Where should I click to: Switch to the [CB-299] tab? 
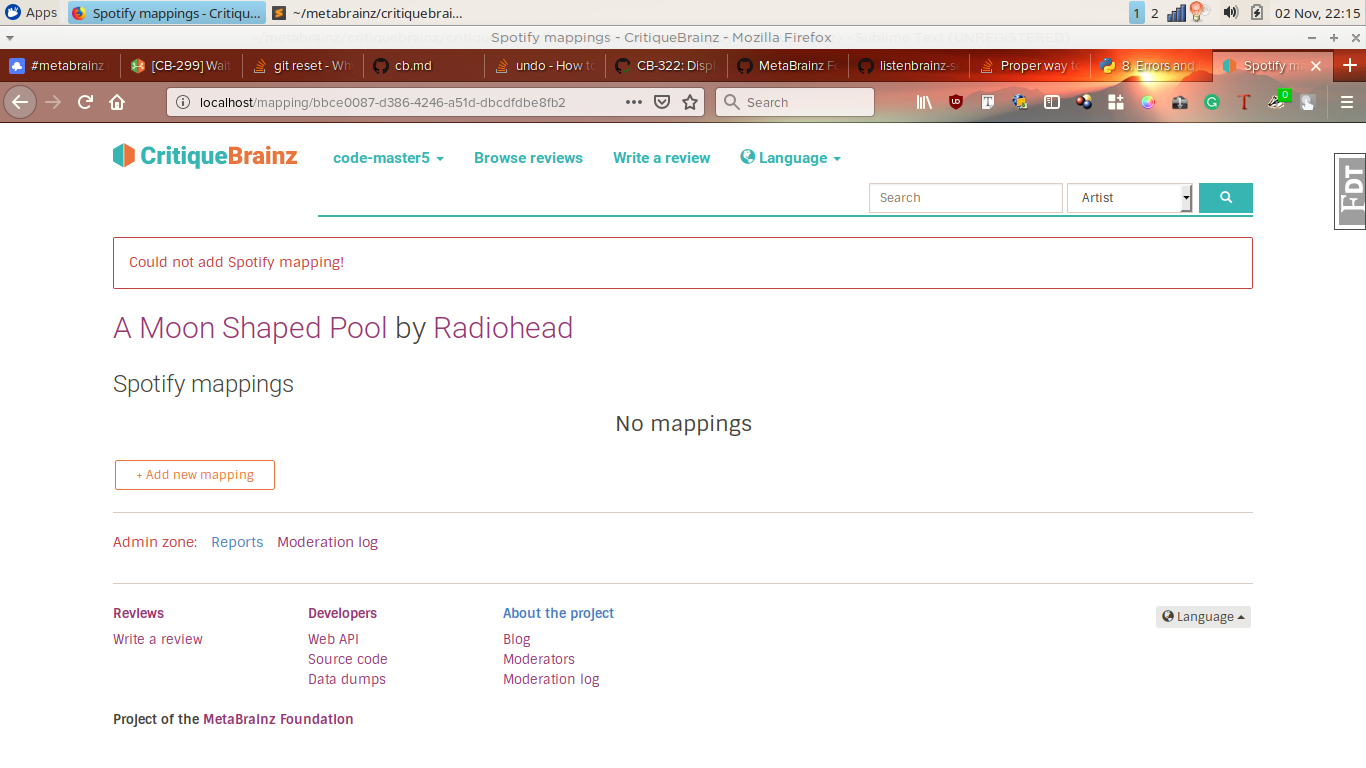click(181, 65)
